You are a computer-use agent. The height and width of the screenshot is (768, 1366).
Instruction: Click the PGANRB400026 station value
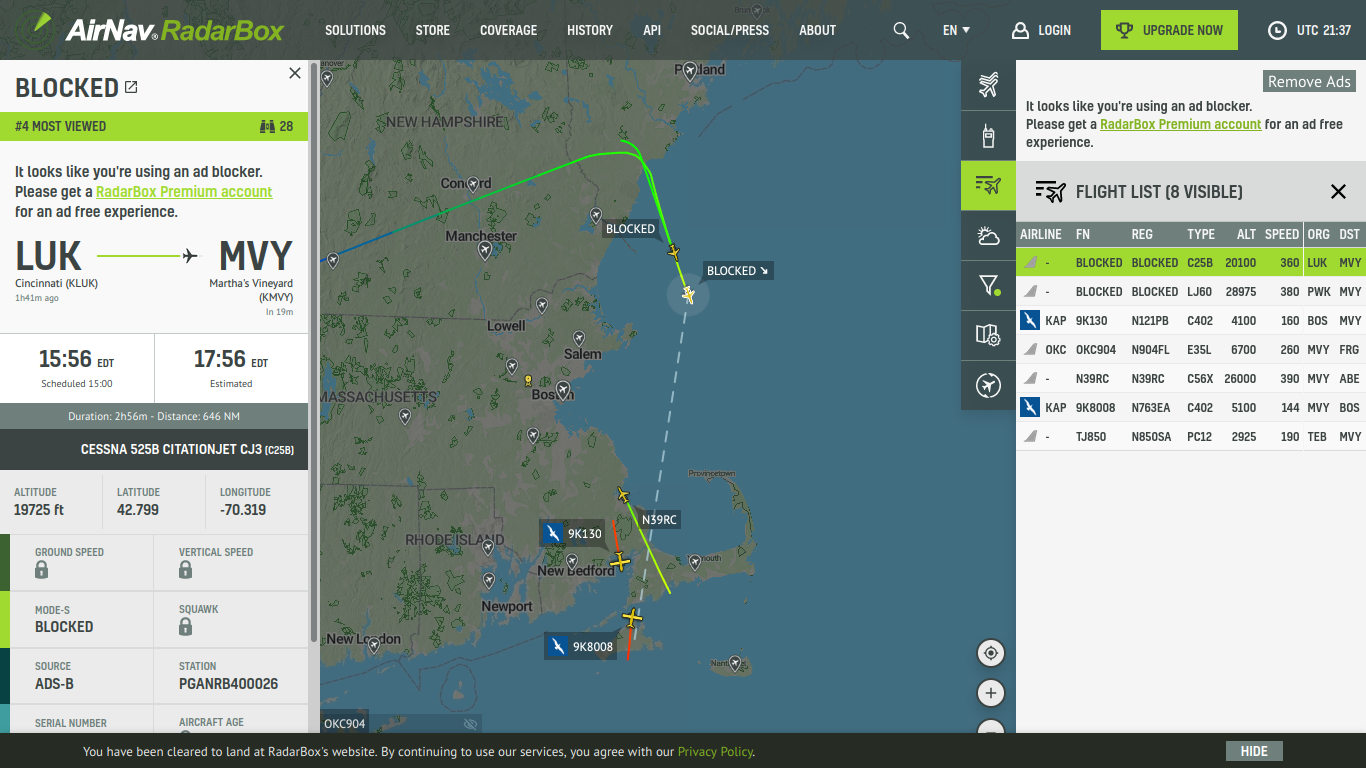228,684
